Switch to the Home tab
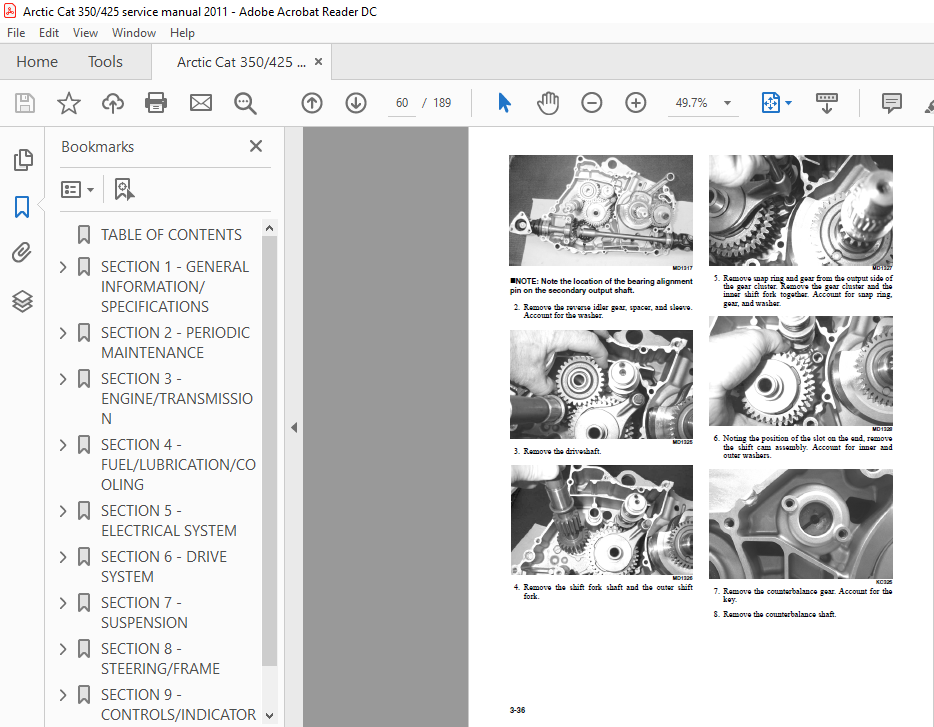 pyautogui.click(x=37, y=61)
